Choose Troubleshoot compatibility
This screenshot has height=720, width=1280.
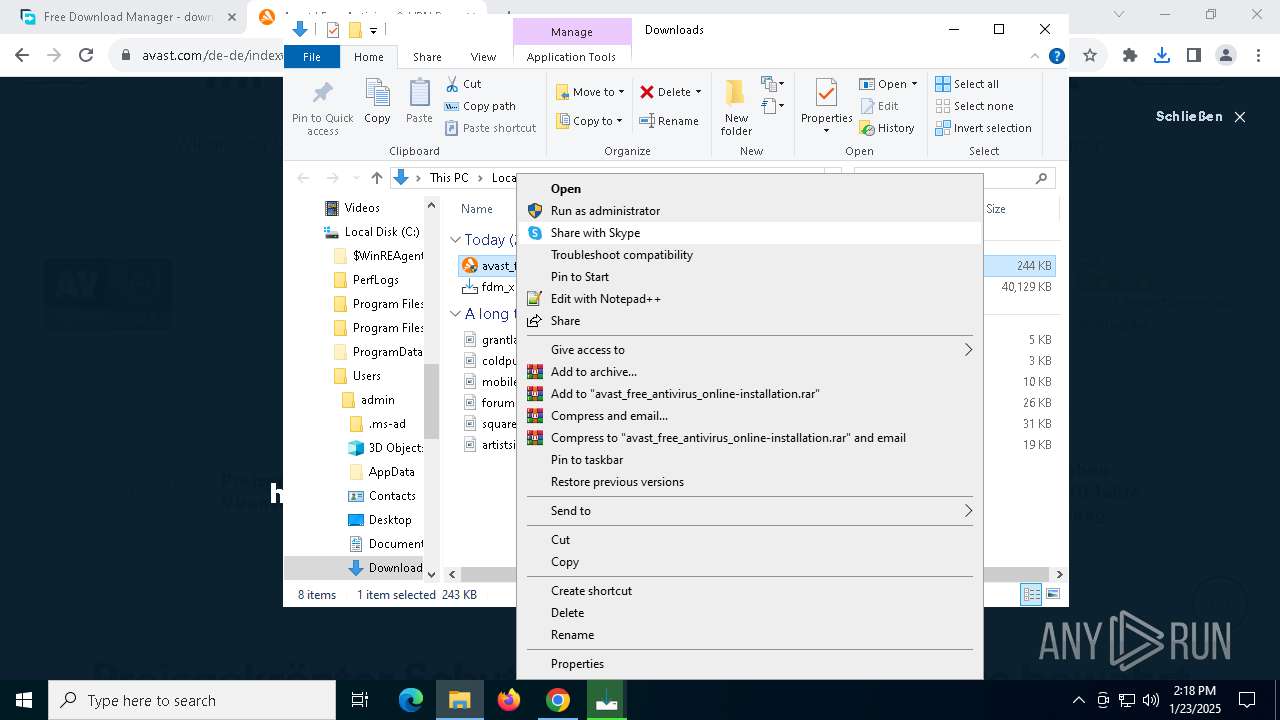tap(750, 255)
